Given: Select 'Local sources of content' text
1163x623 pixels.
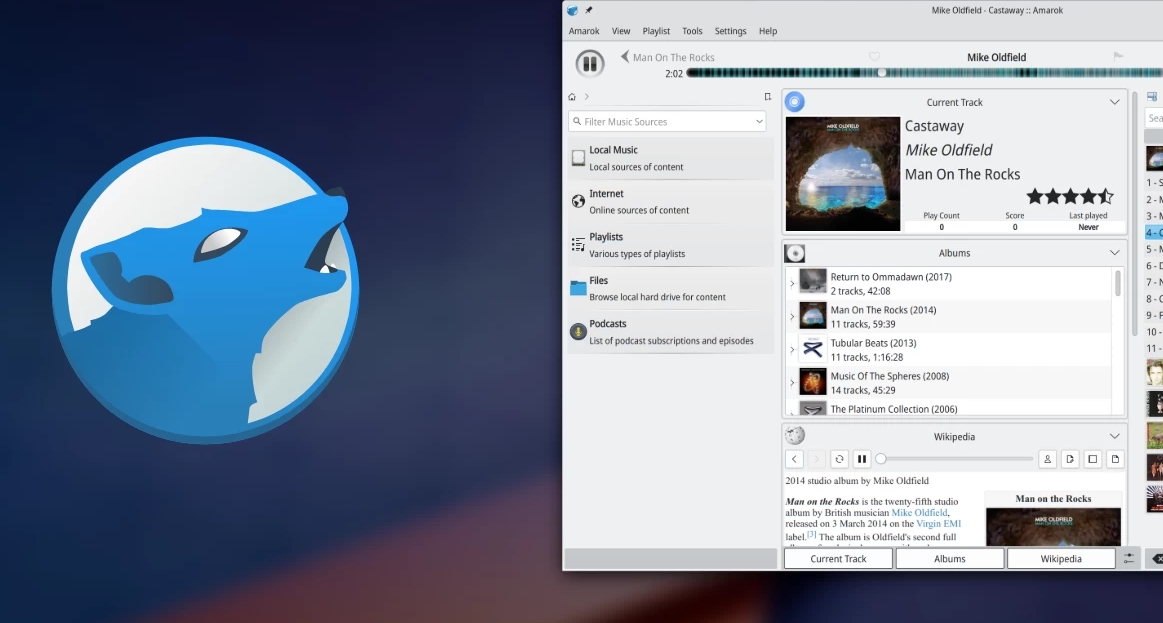Looking at the screenshot, I should click(x=636, y=167).
